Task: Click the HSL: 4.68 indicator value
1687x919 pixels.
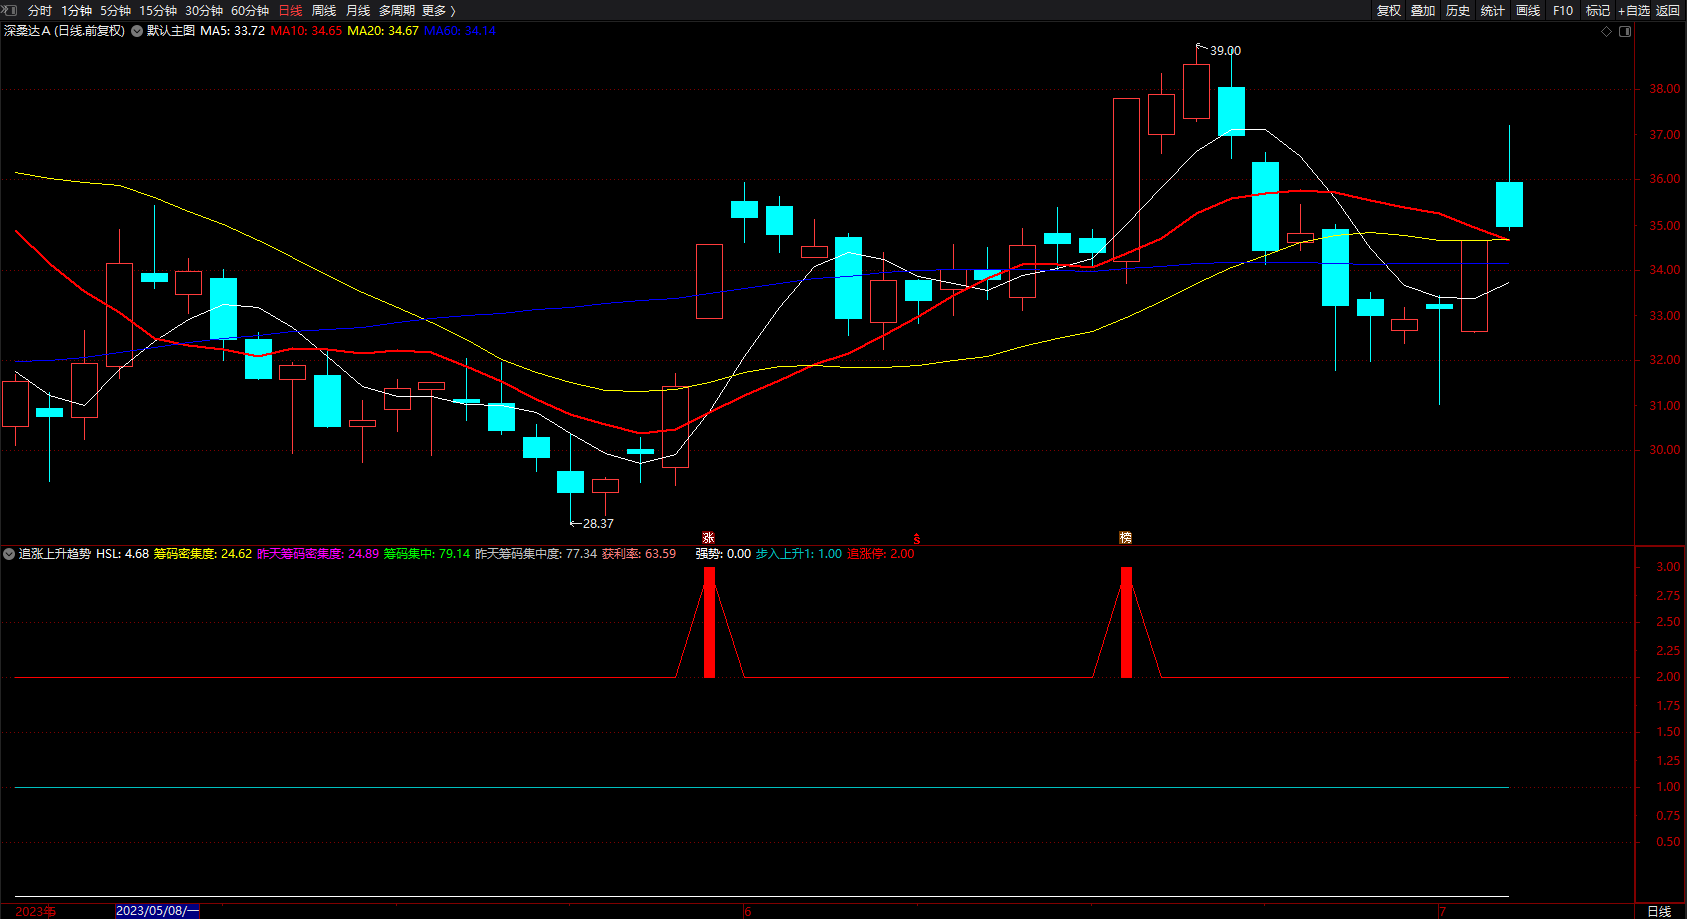Action: [122, 554]
